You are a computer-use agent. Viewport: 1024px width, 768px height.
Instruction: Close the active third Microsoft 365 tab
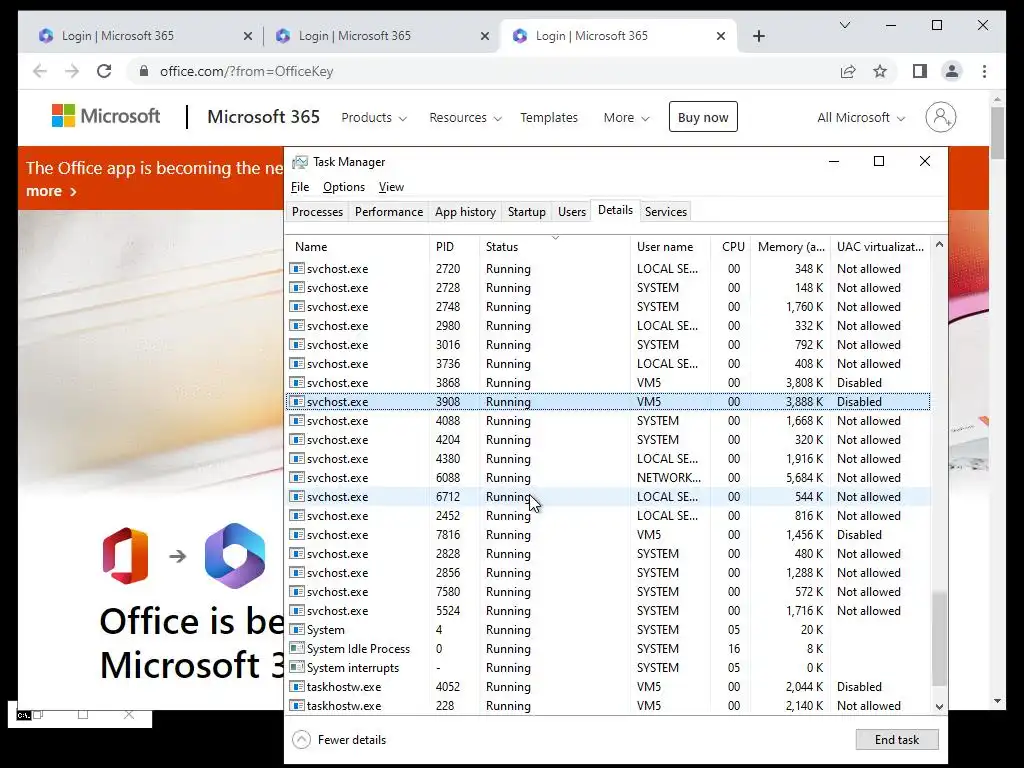721,36
